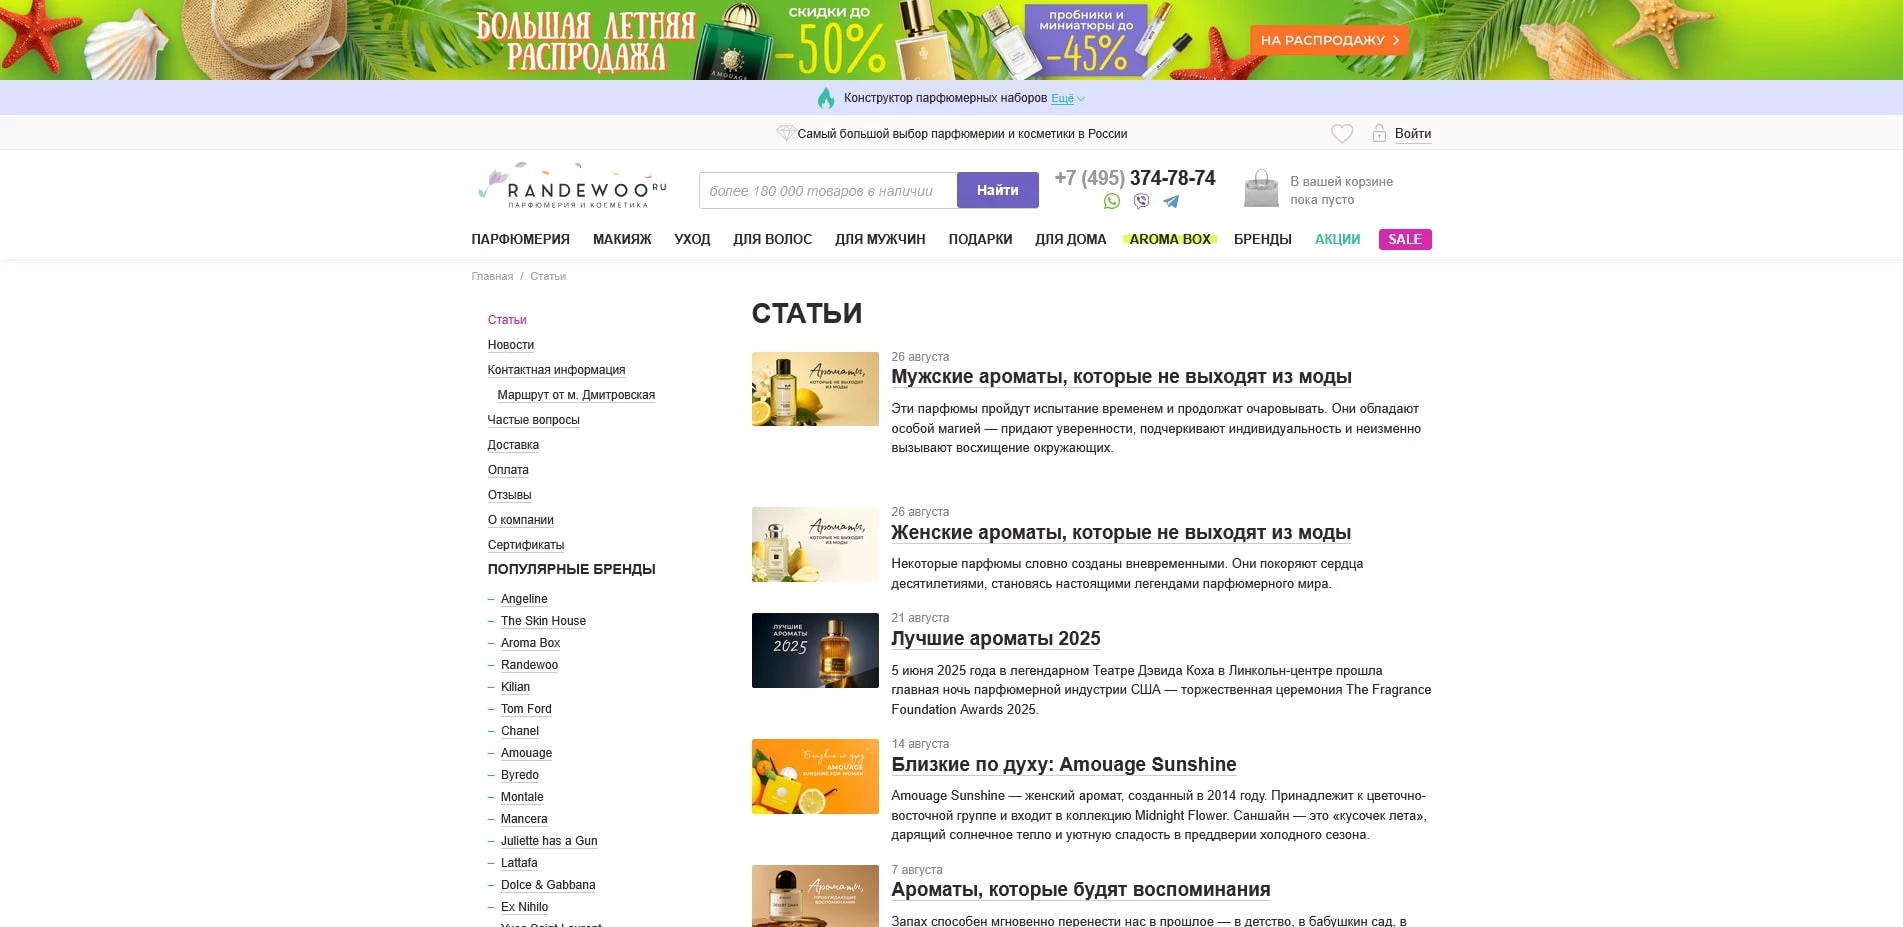Open article Лучшие ароматы 2025
The width and height of the screenshot is (1903, 927).
coord(995,638)
